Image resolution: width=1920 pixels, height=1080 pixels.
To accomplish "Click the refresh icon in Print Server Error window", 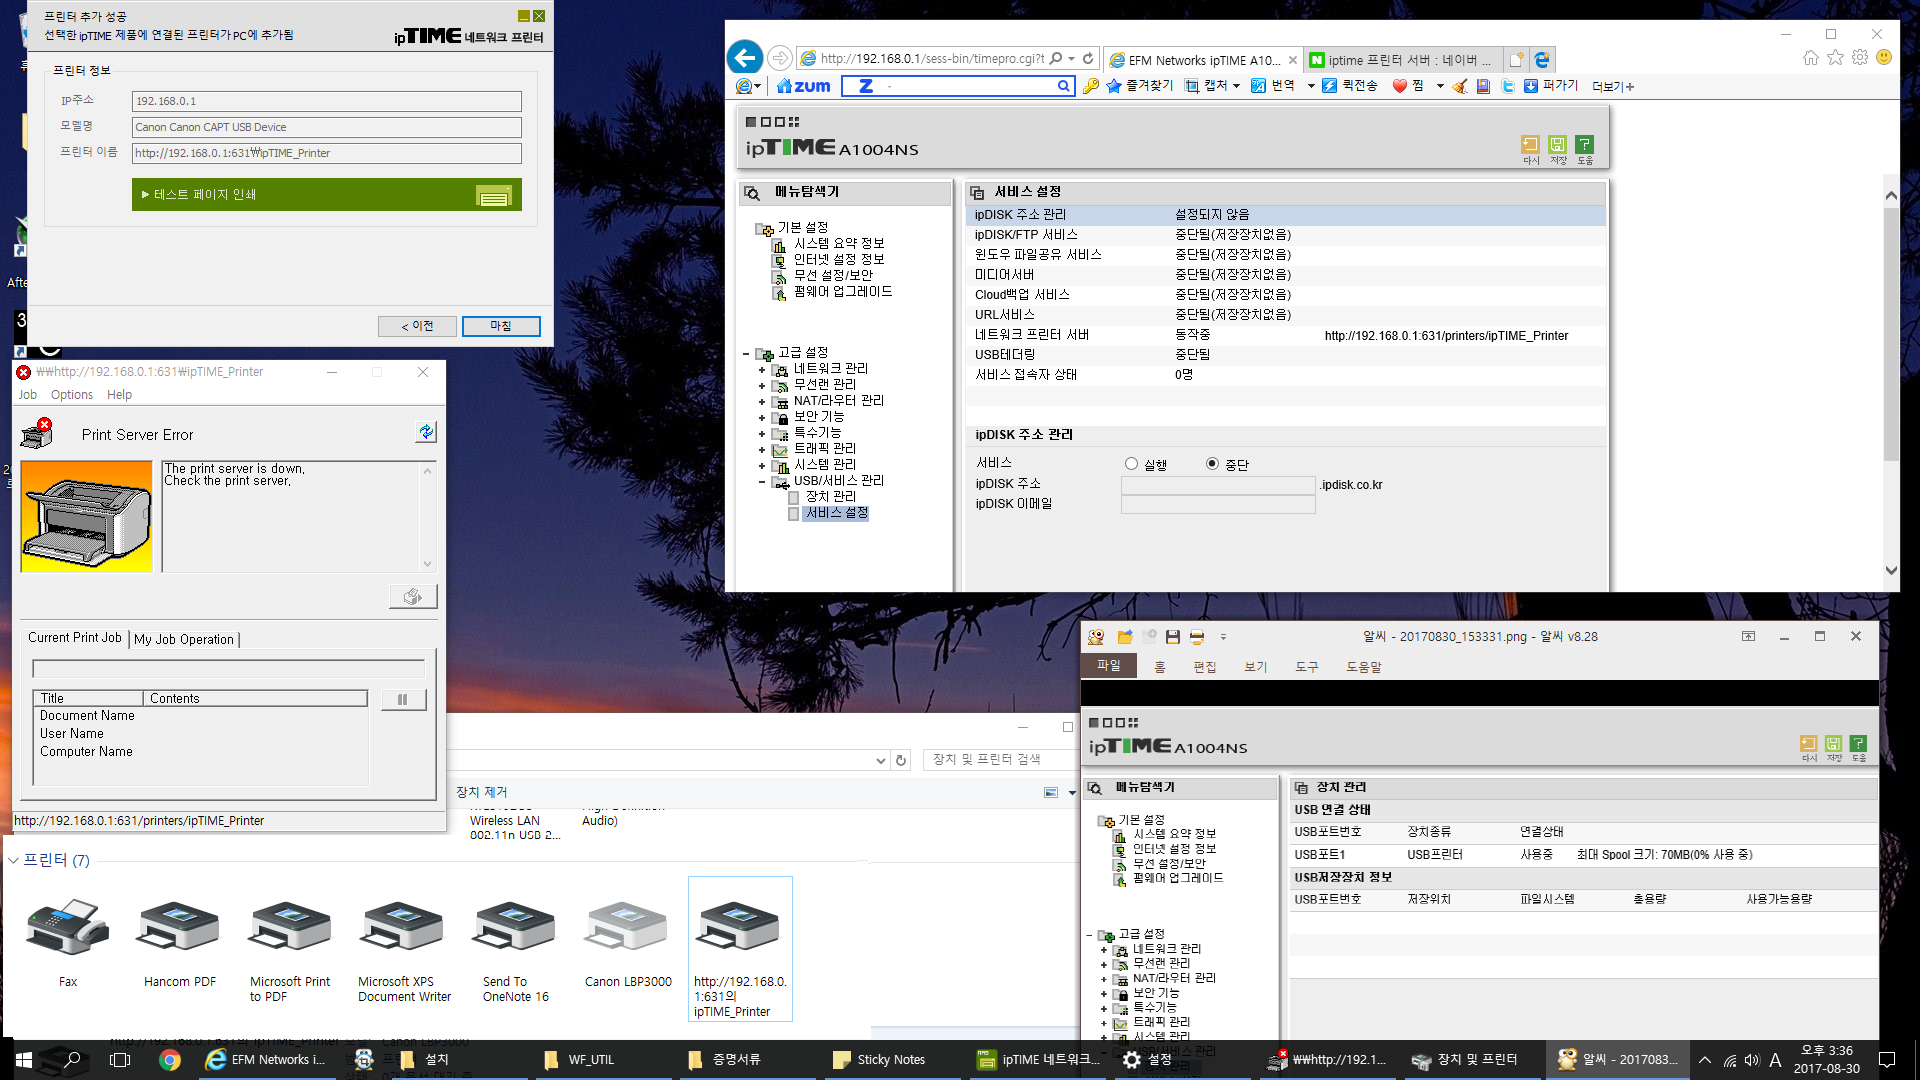I will [426, 431].
